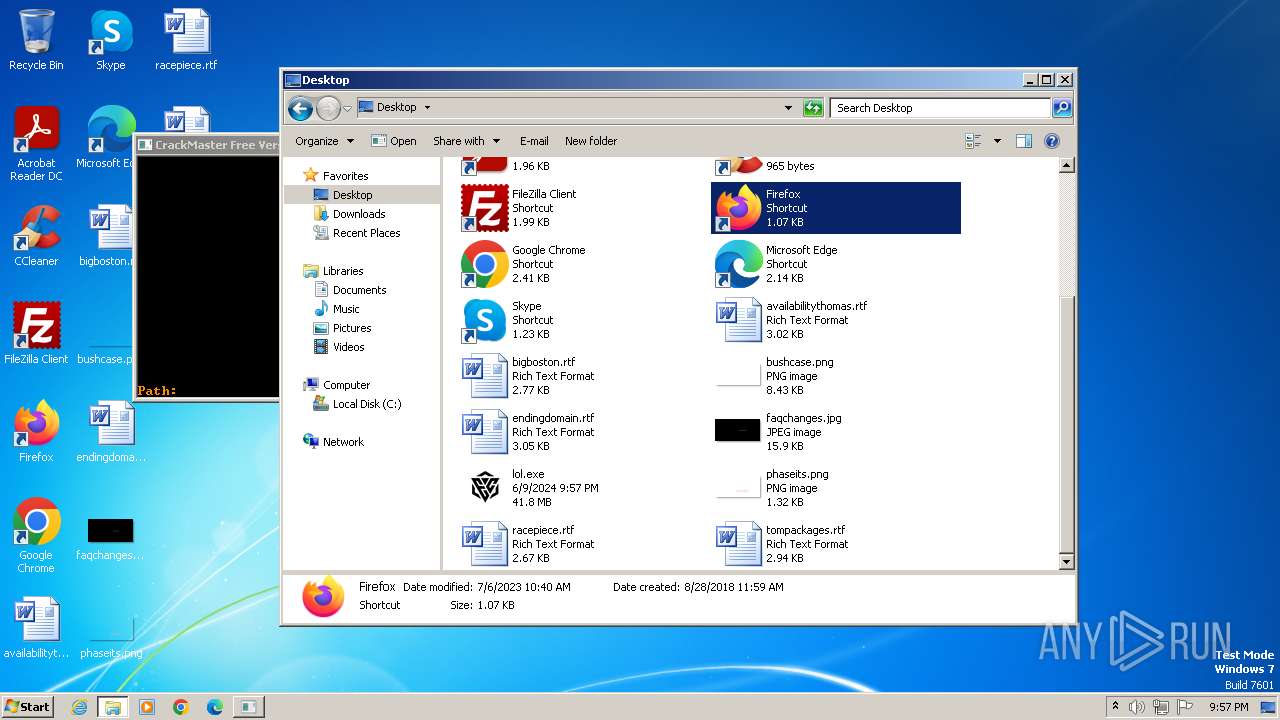Refresh the Desktop folder view

(x=813, y=108)
